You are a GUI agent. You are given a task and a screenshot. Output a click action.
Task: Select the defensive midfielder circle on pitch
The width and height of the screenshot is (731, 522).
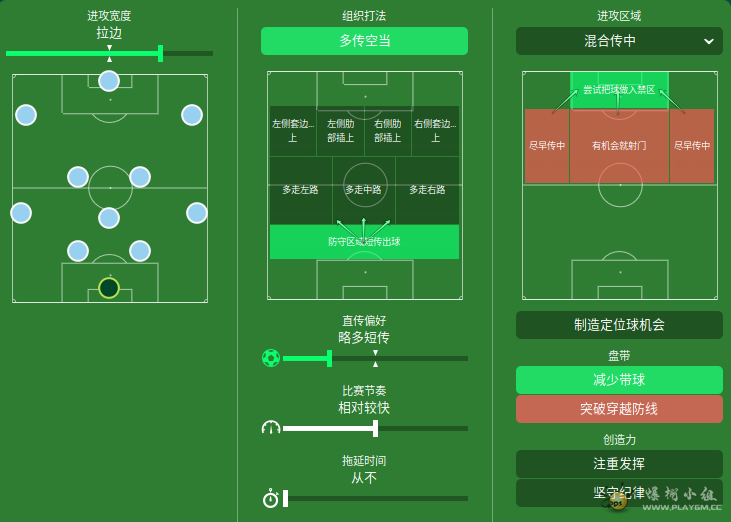coord(109,218)
